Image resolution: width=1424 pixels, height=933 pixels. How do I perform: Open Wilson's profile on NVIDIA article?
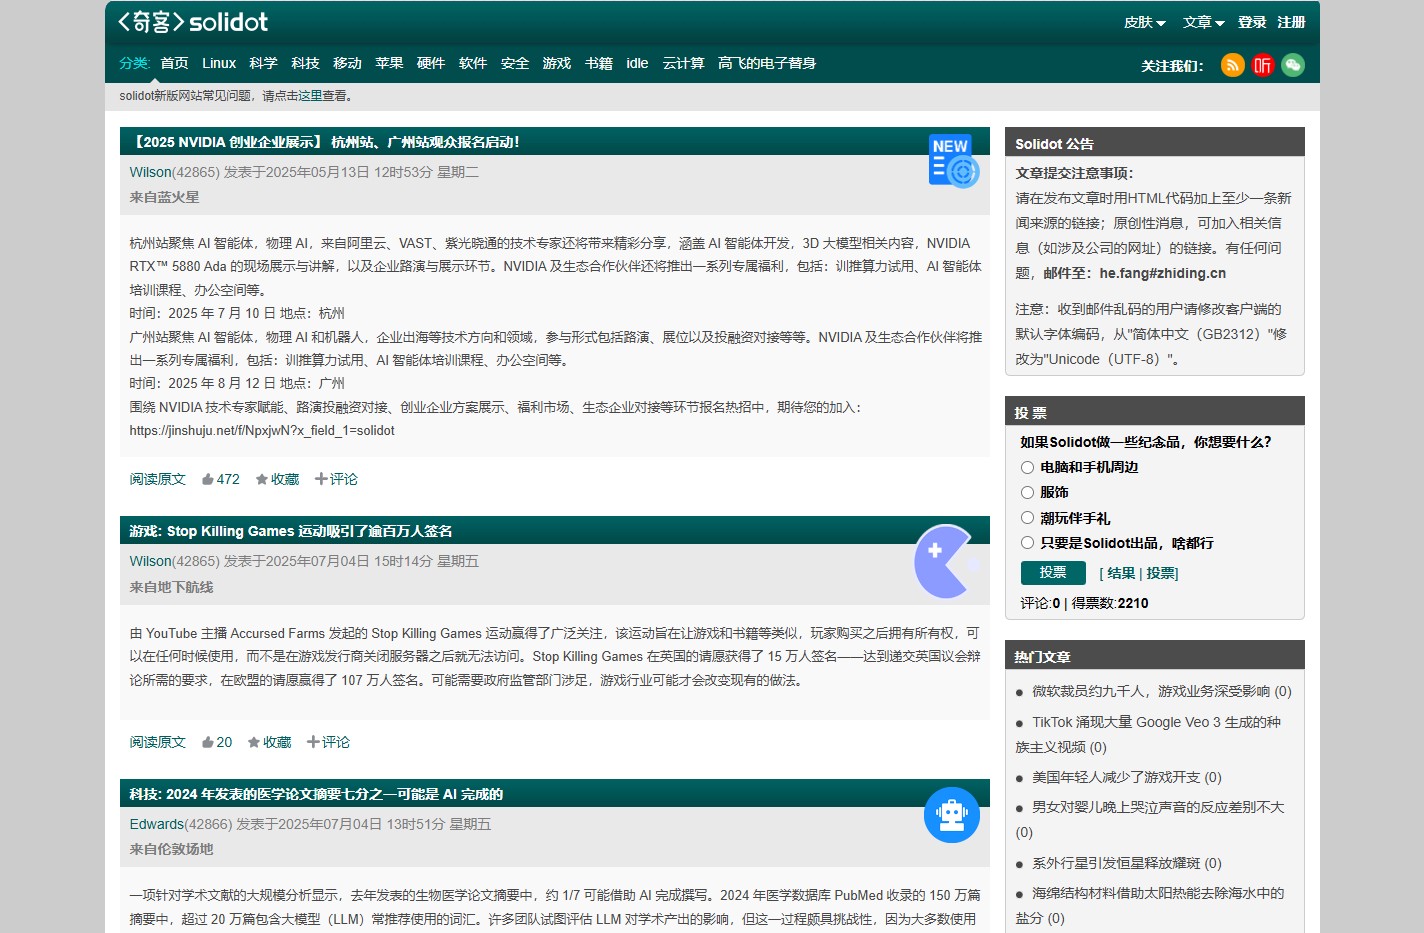[x=151, y=172]
